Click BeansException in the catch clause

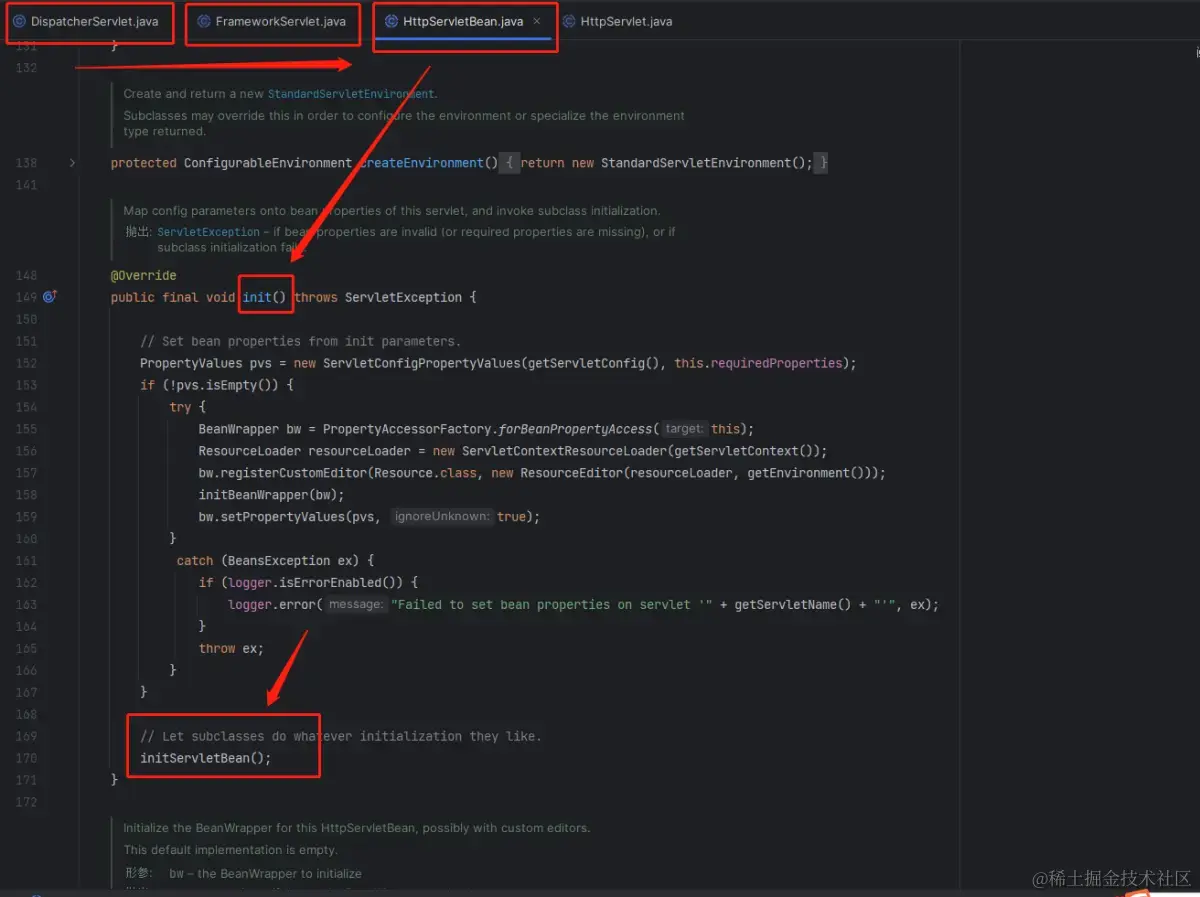tap(279, 561)
